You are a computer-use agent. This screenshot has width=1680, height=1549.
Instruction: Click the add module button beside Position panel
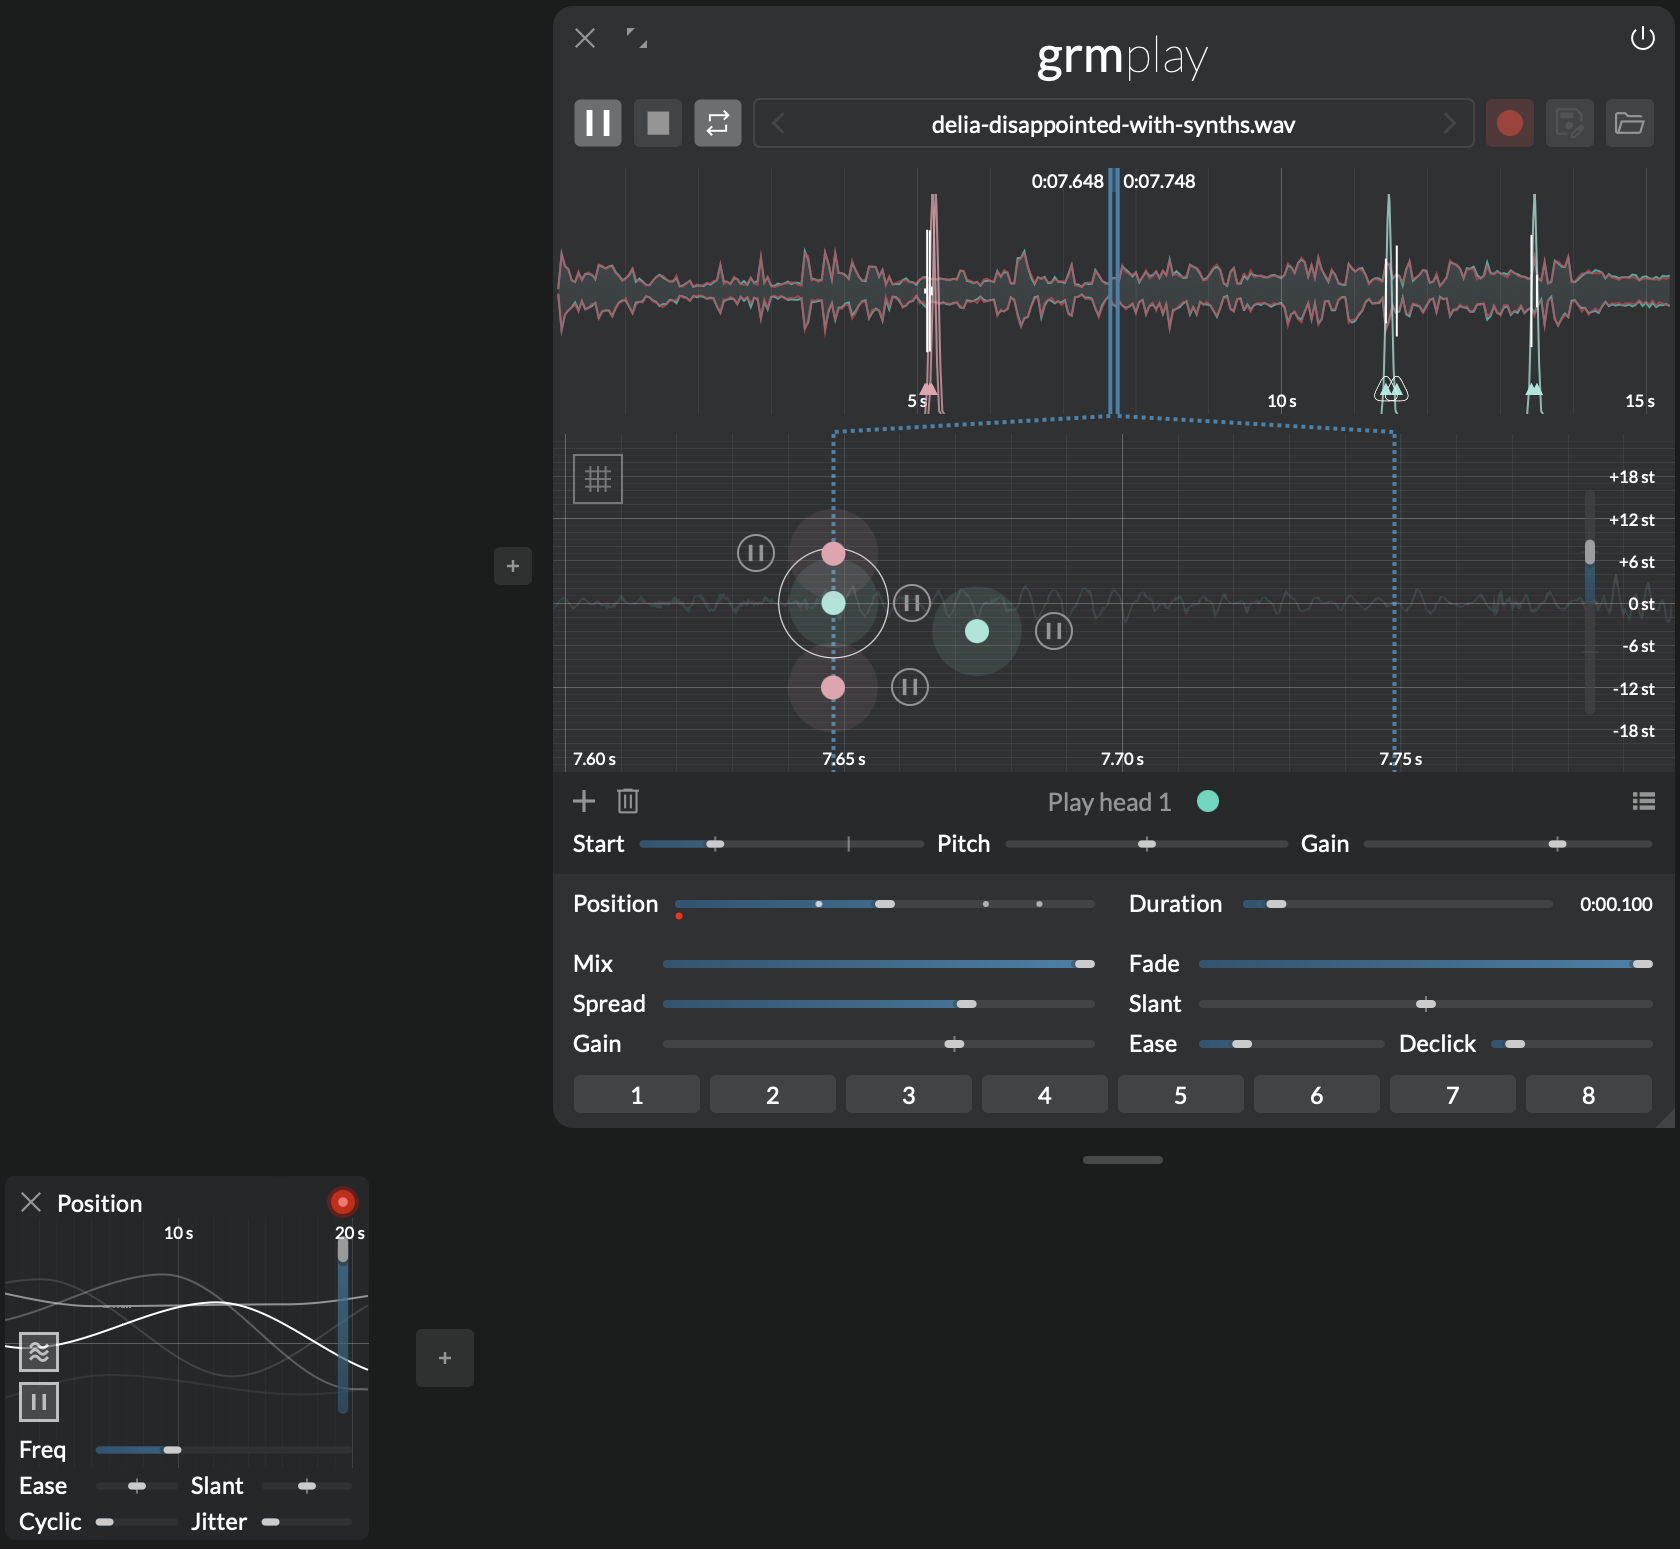point(445,1358)
